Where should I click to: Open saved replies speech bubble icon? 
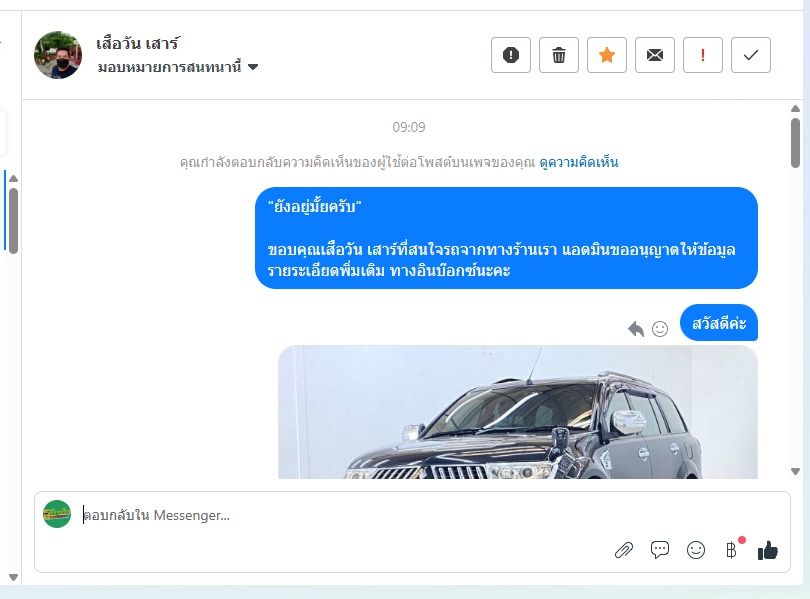click(x=660, y=550)
